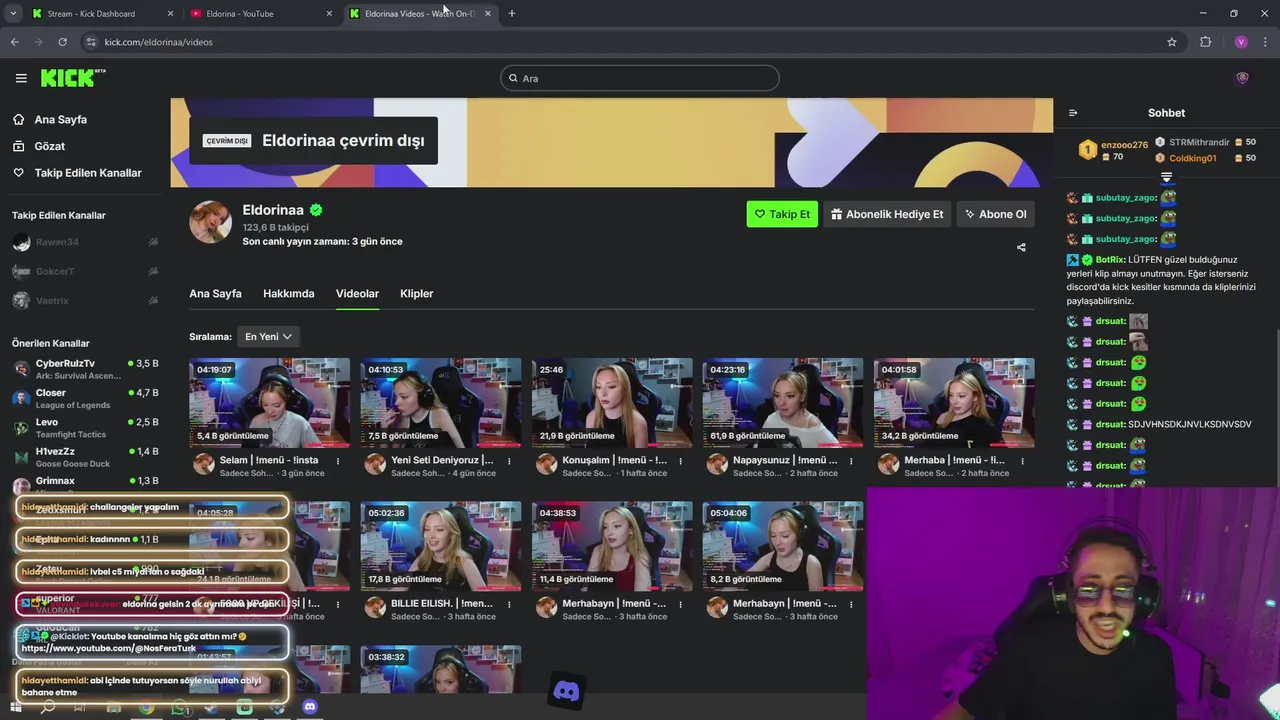
Task: Switch to the Klipler tab
Action: click(x=416, y=293)
